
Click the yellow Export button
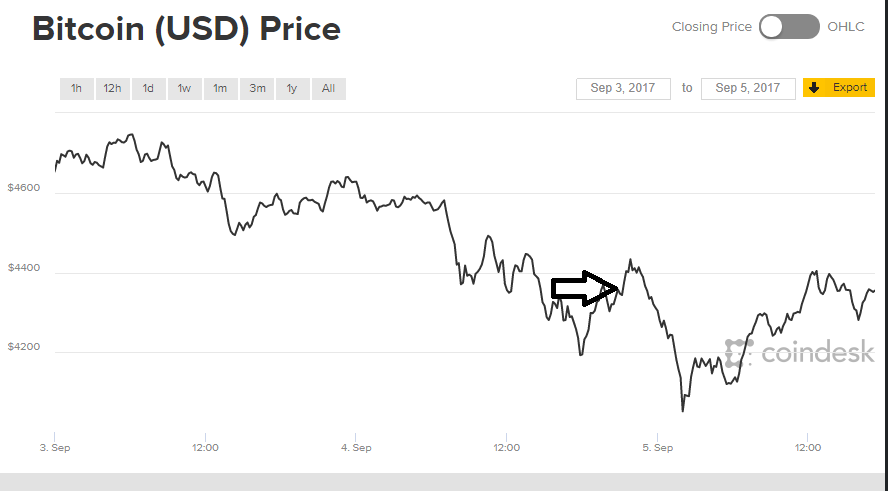point(839,88)
